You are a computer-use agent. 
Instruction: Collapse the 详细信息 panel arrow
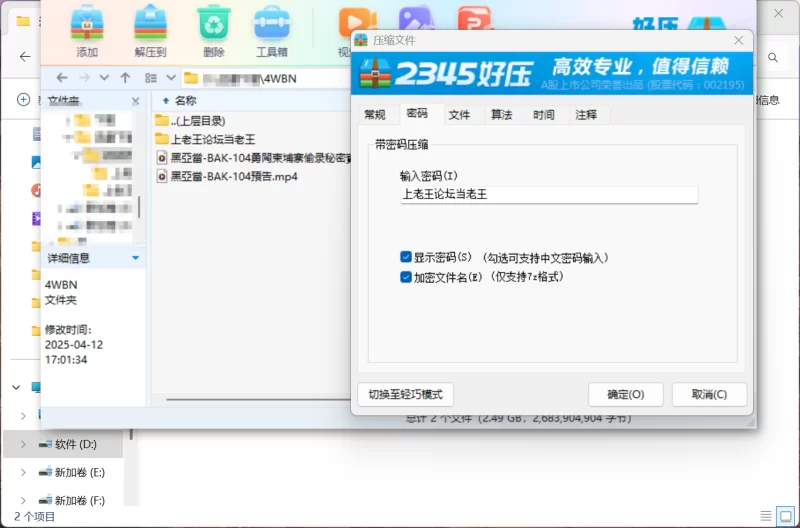coord(135,258)
